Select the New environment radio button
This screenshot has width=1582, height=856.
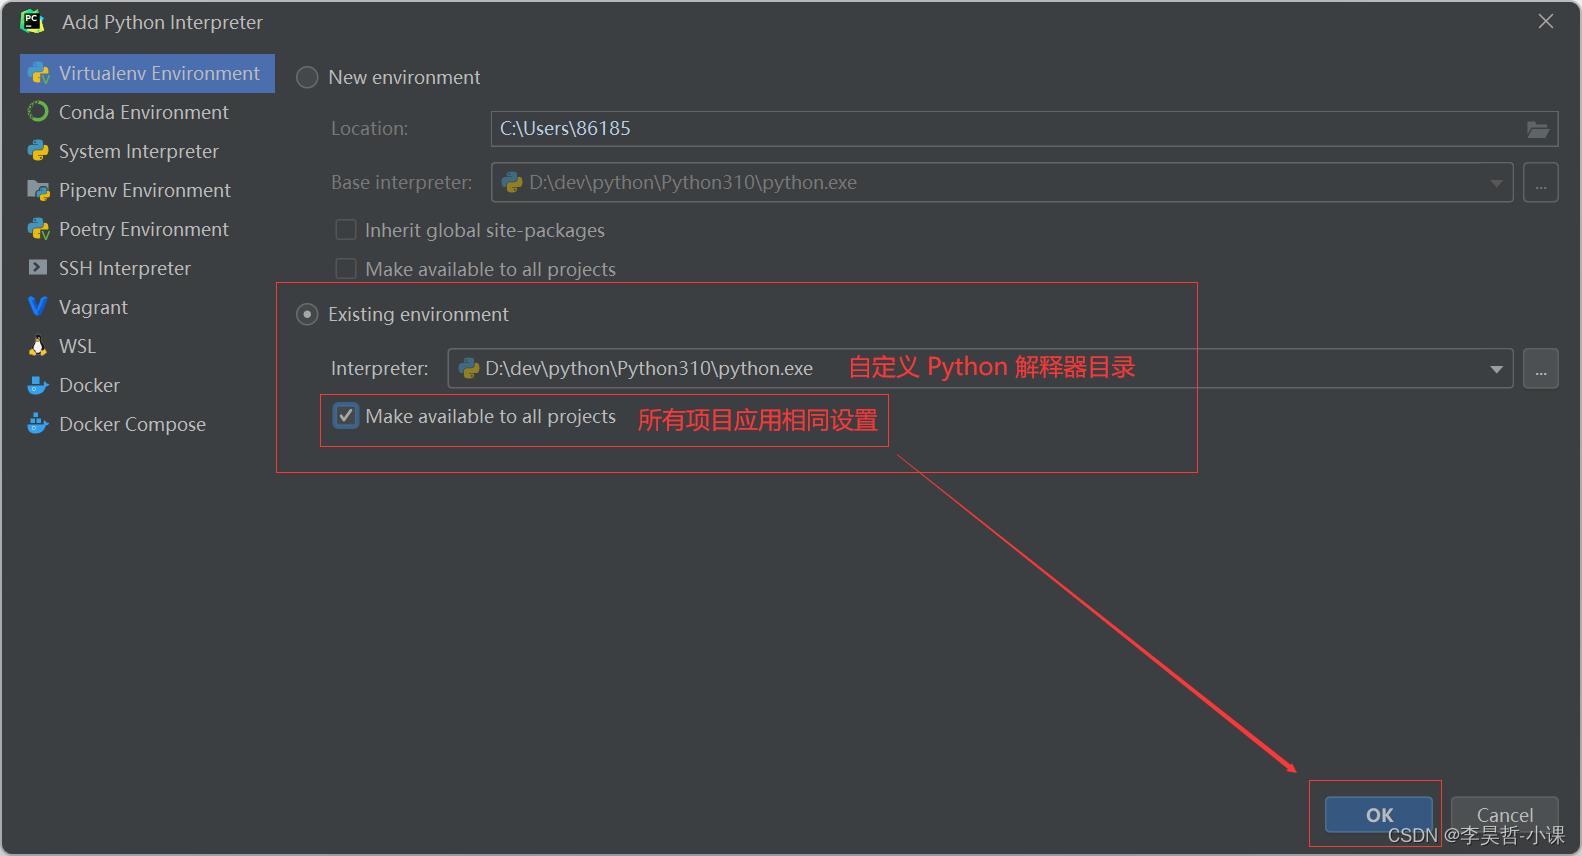(307, 78)
